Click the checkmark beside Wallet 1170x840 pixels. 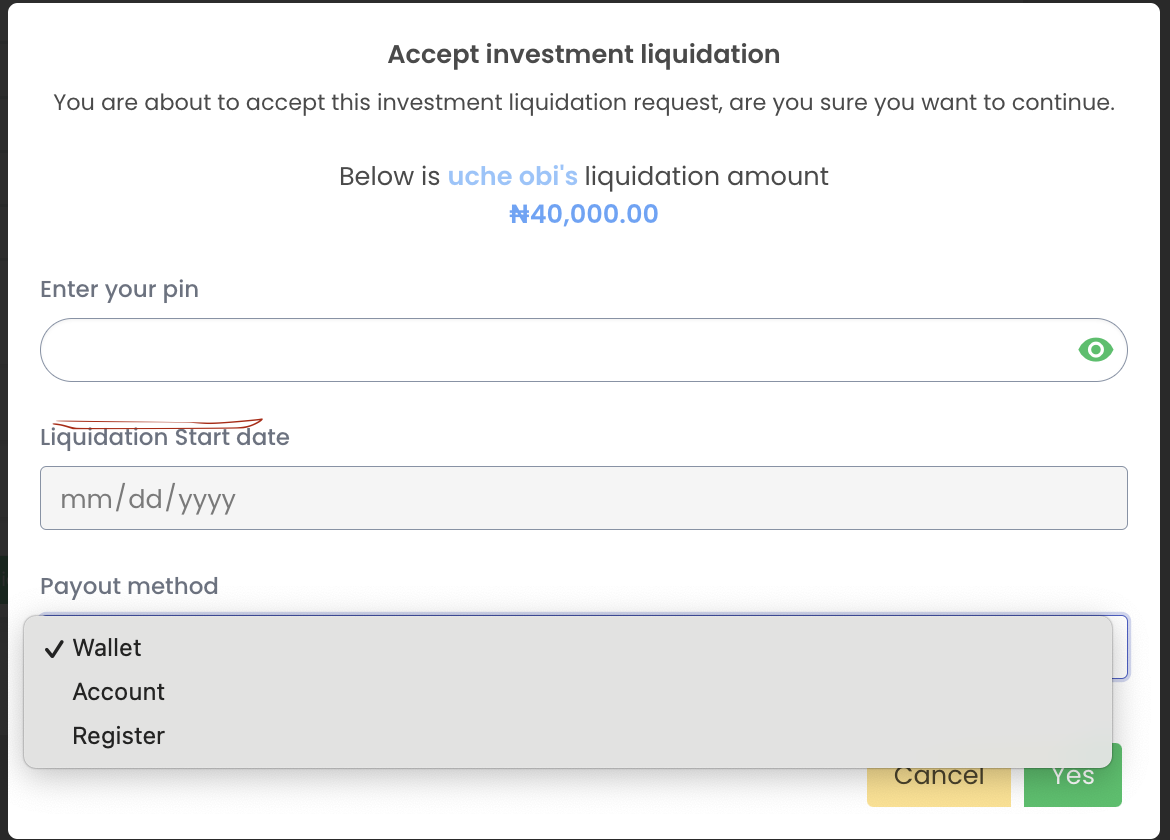point(54,649)
